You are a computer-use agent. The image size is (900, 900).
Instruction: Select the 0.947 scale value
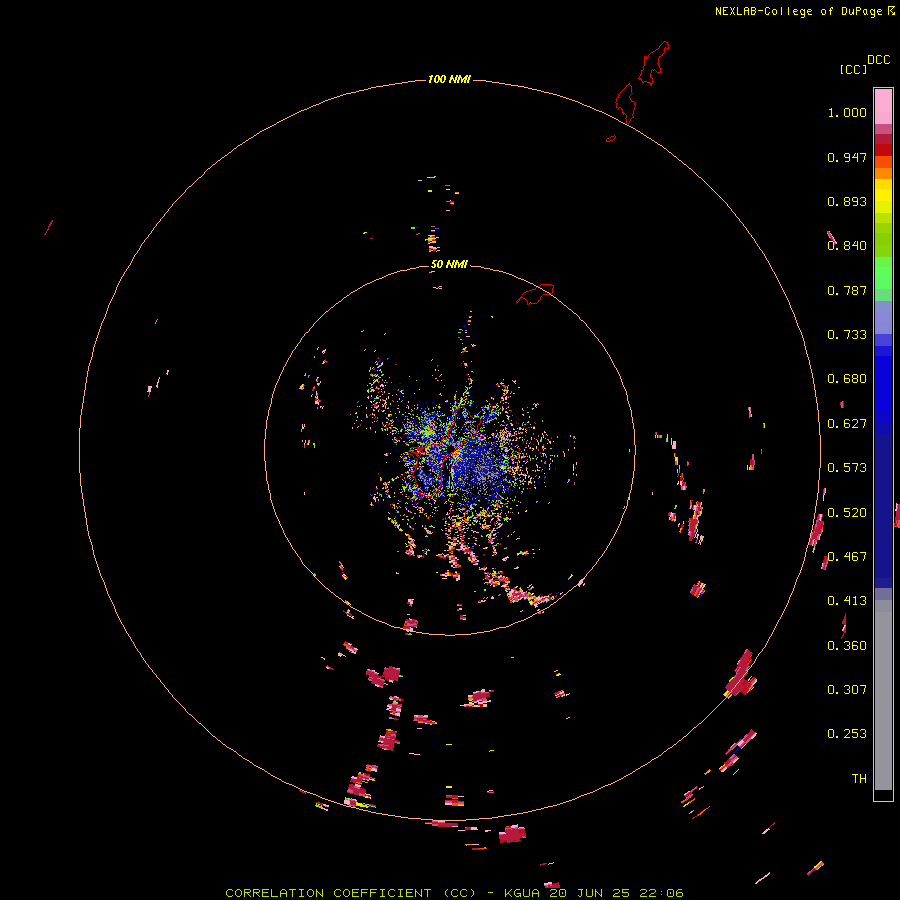[847, 157]
